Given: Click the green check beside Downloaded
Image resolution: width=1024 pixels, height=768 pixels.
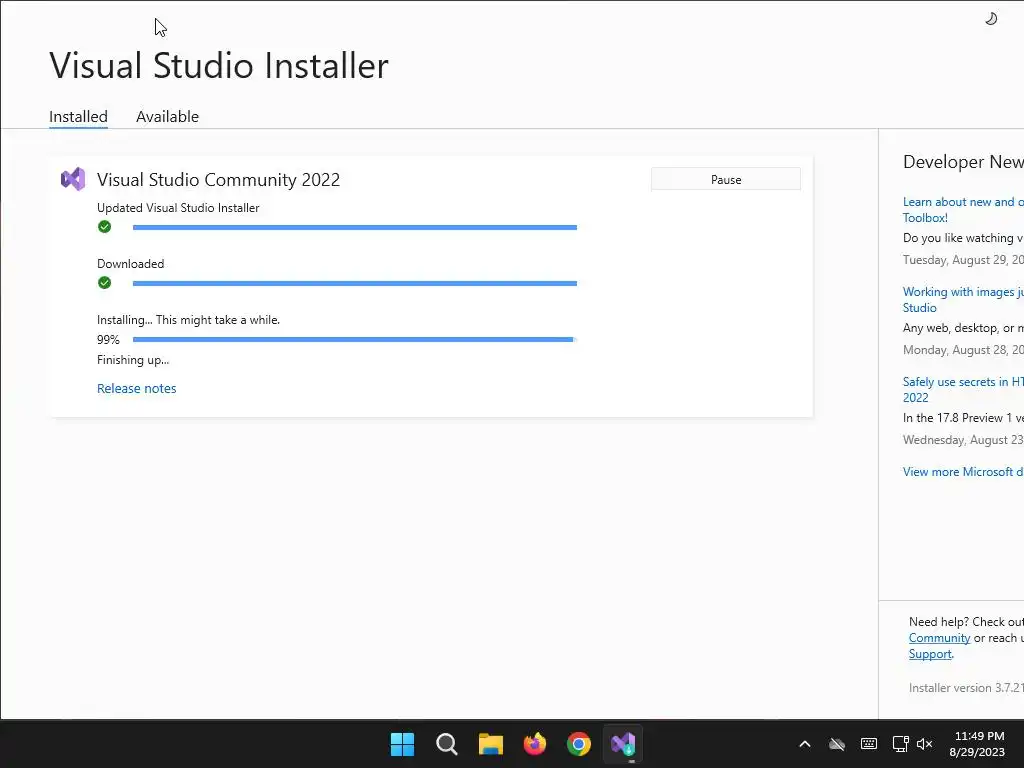Looking at the screenshot, I should pyautogui.click(x=104, y=283).
